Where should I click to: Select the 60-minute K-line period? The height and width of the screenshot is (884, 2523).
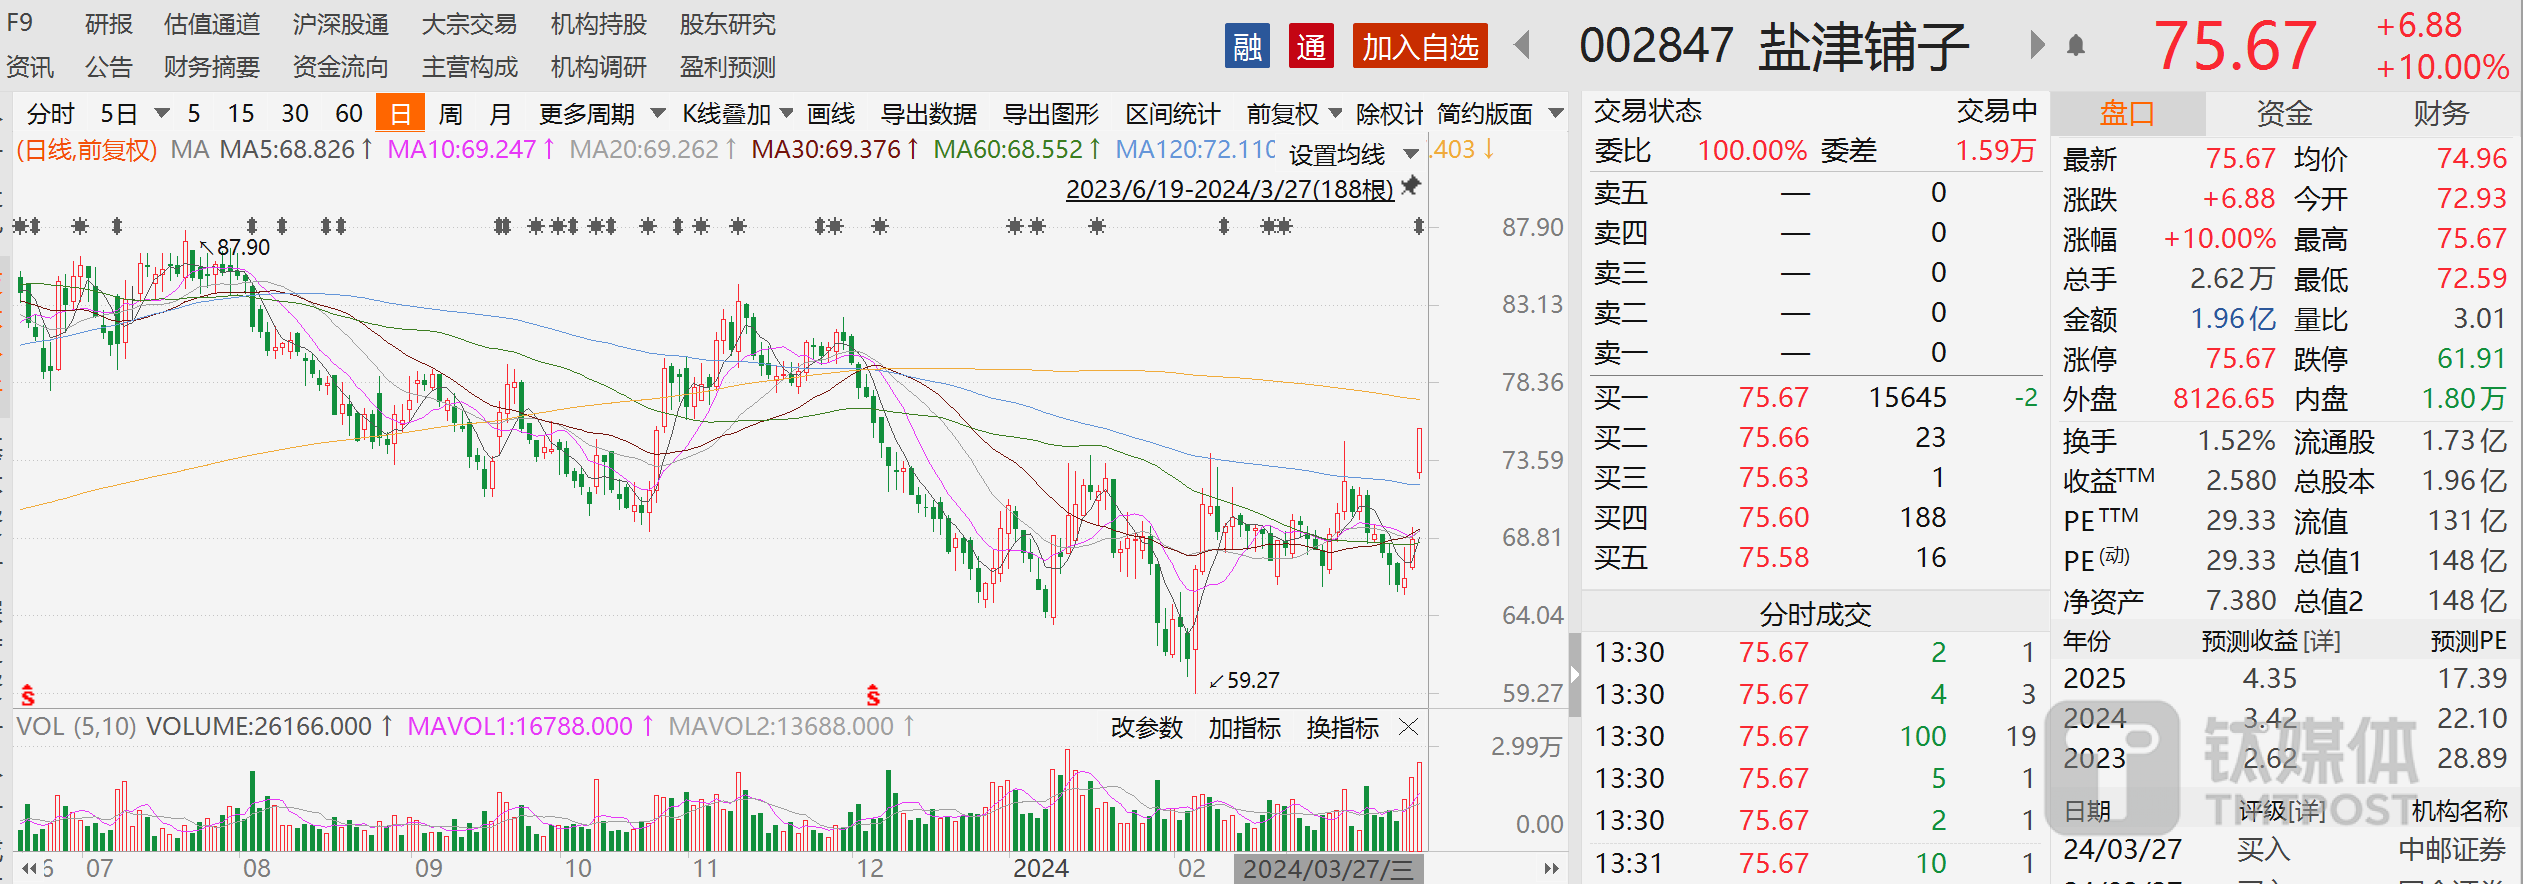click(349, 114)
